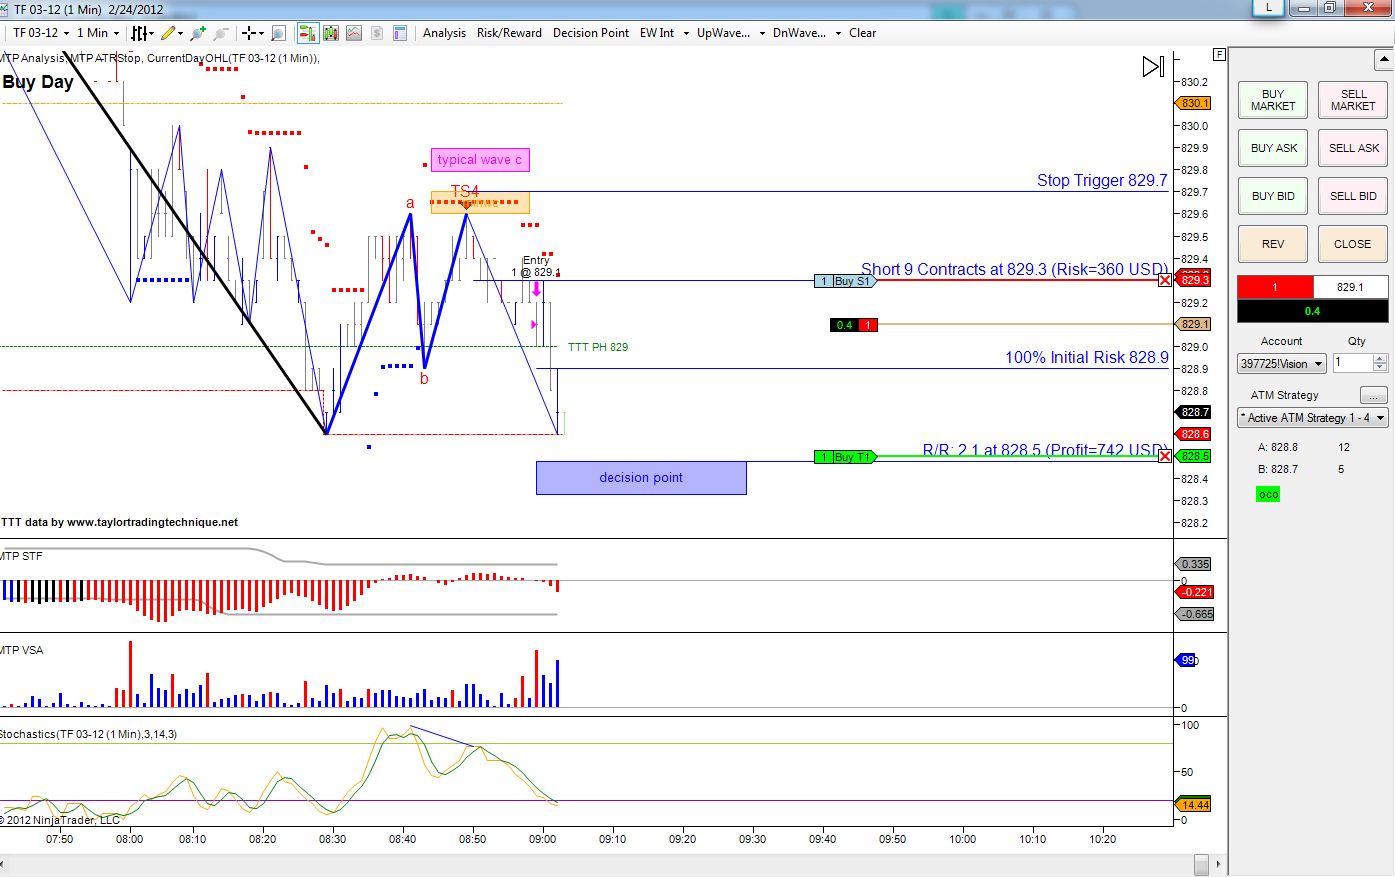1395x877 pixels.
Task: Click the line chart strategies icon
Action: click(354, 33)
